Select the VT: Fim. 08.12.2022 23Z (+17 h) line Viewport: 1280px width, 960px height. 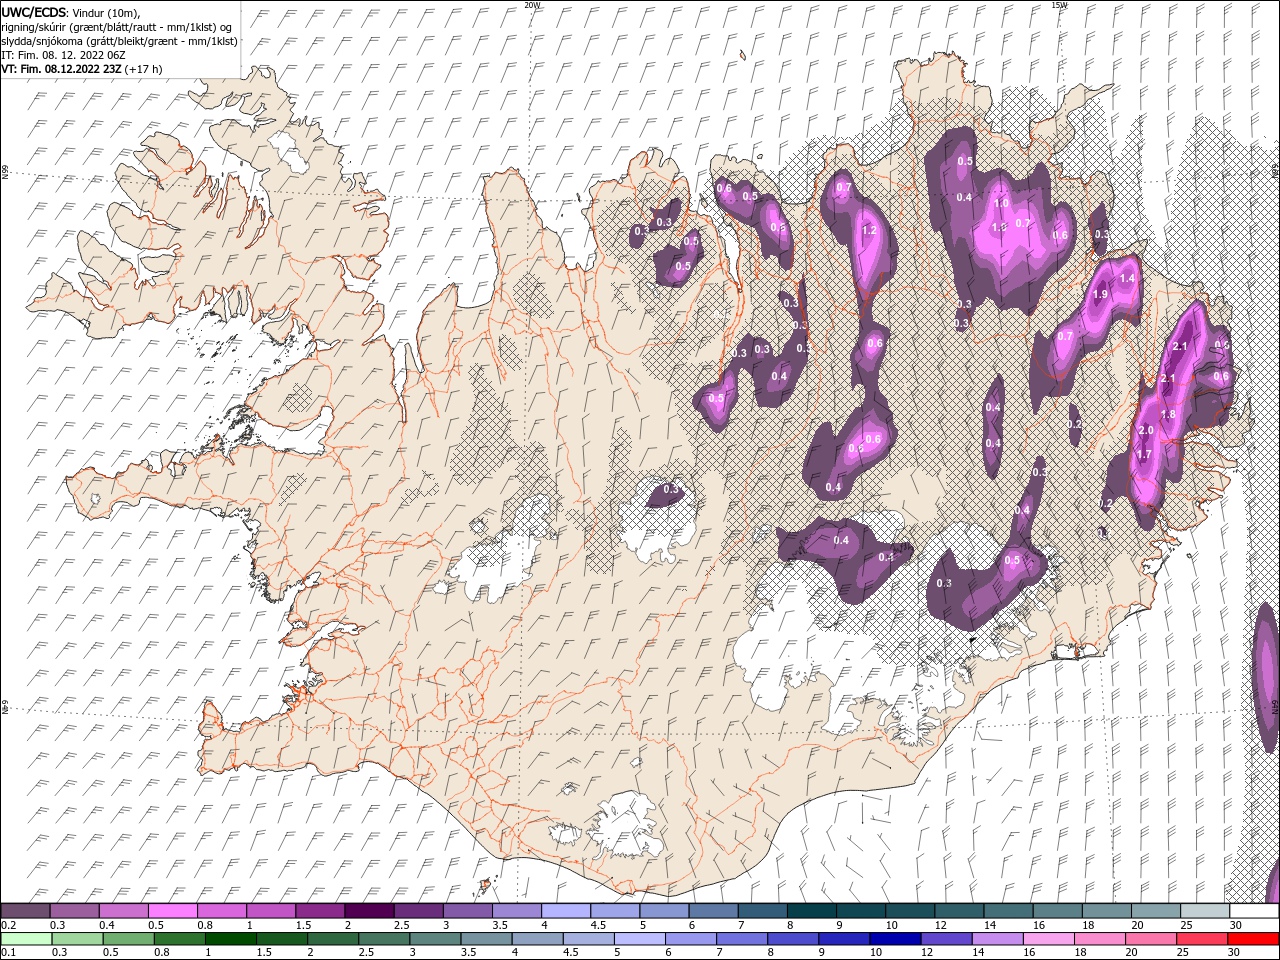[82, 69]
